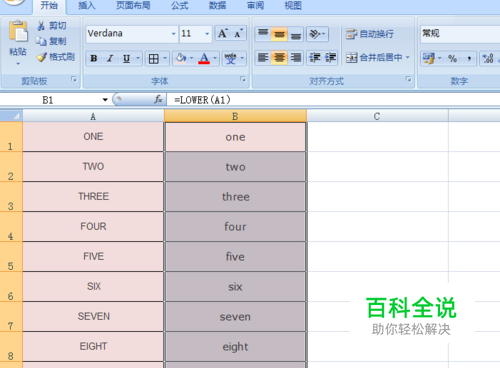The height and width of the screenshot is (368, 500).
Task: Select the row 3 header
Action: [x=11, y=197]
